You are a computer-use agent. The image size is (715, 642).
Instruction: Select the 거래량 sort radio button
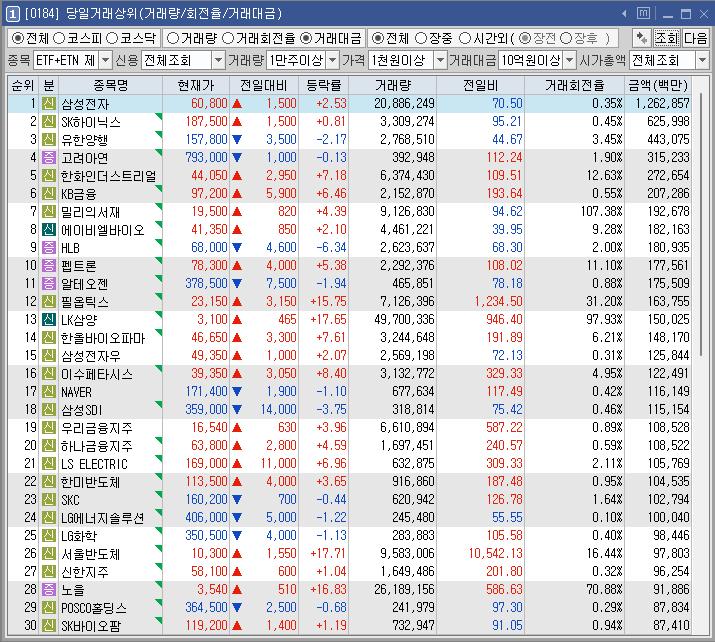click(173, 38)
